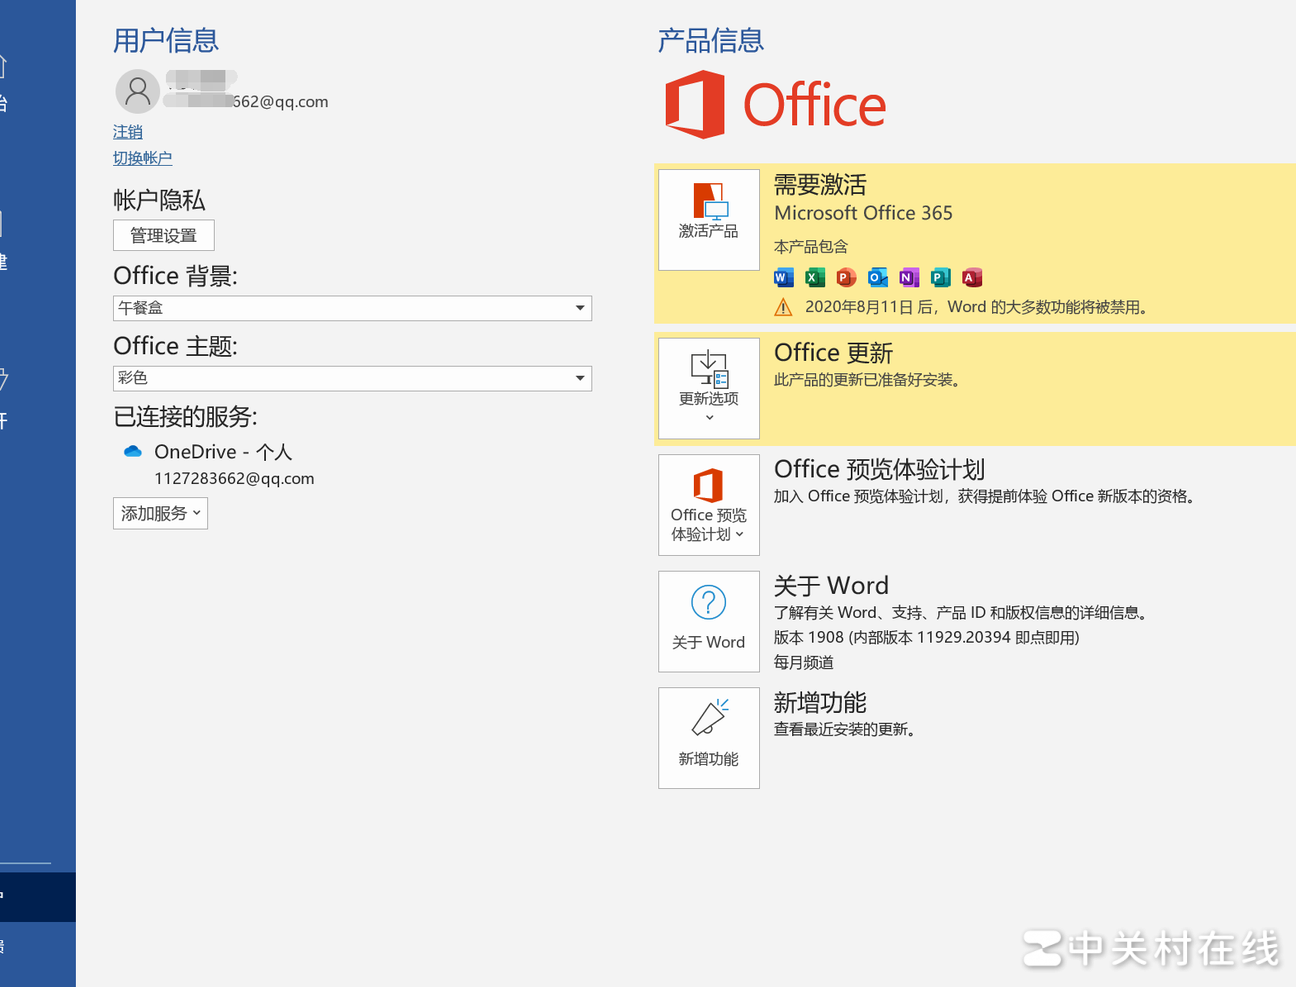Expand the Office 预览体验计划 button menu

708,505
